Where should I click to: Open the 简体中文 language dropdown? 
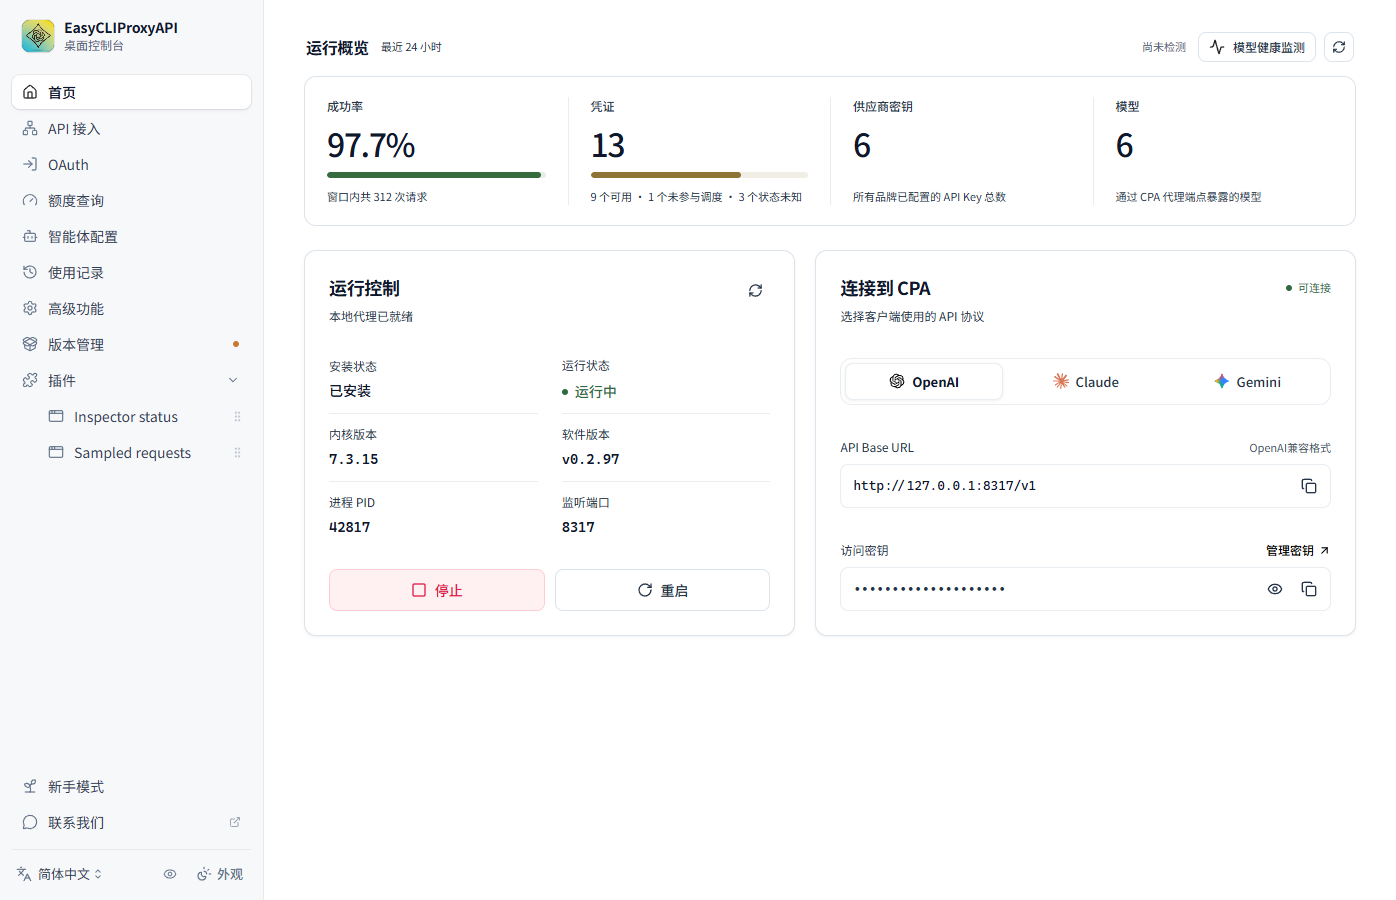pyautogui.click(x=60, y=874)
